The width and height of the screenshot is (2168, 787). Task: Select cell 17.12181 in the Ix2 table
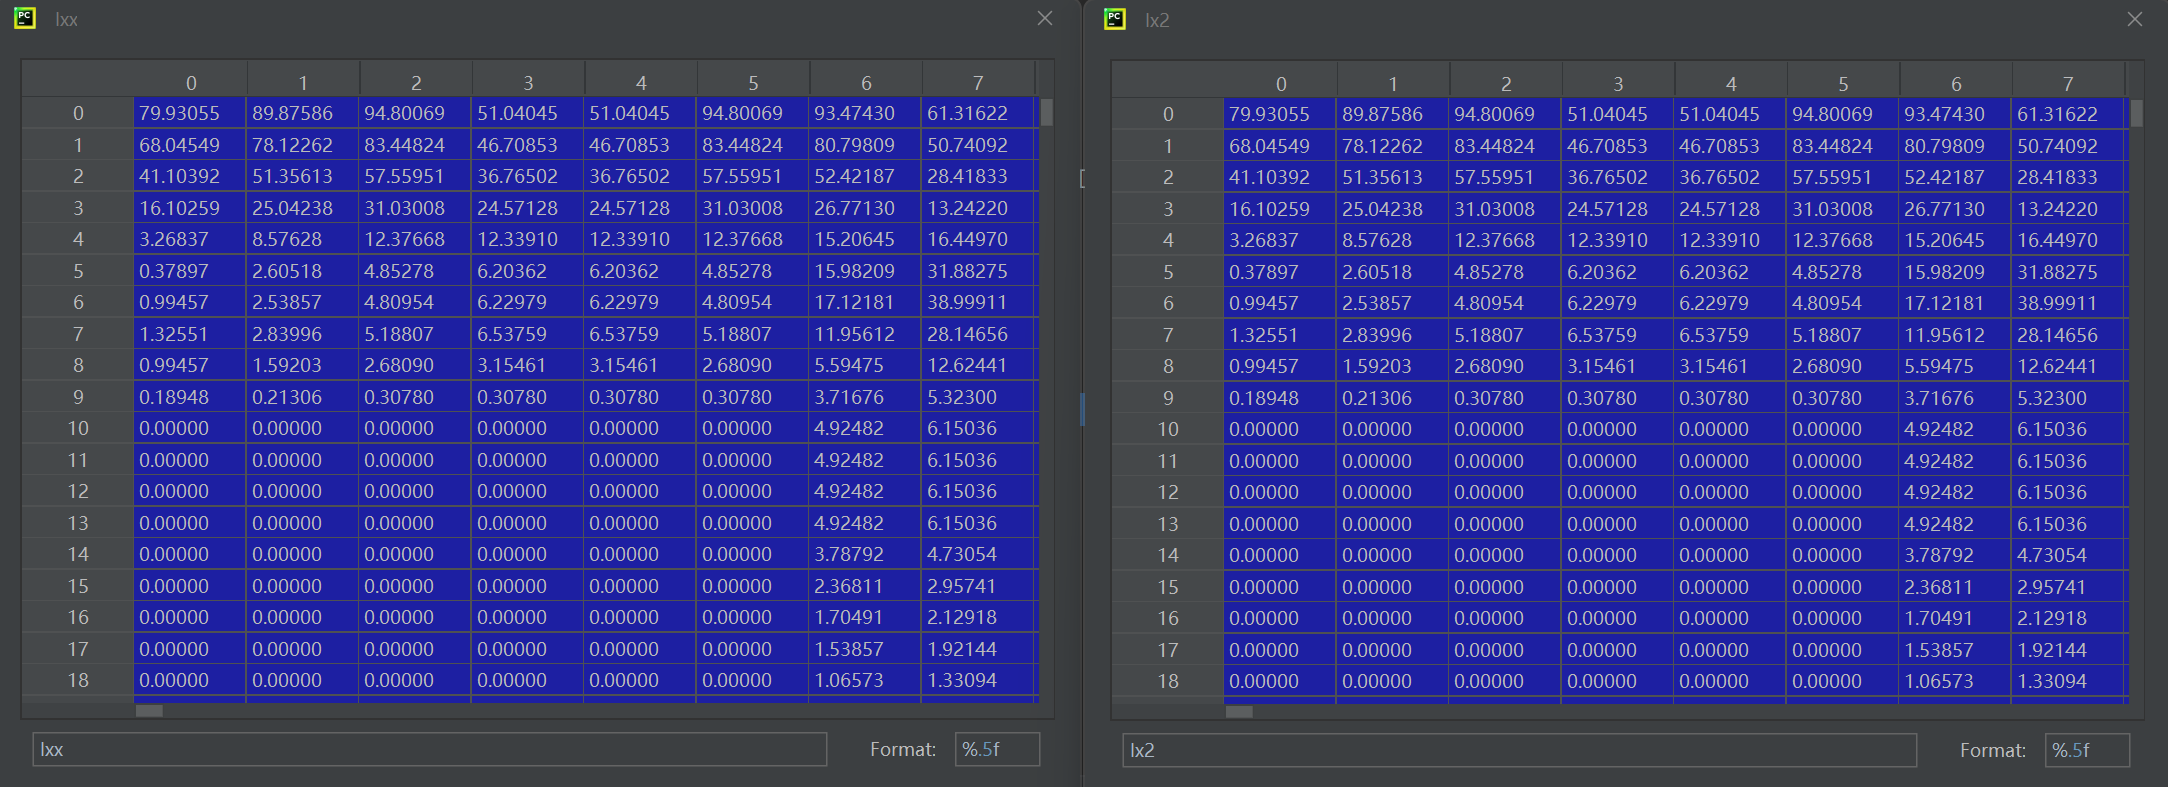(x=1955, y=303)
